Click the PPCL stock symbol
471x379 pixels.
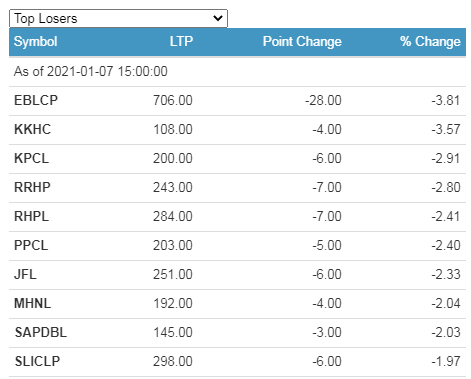[31, 245]
